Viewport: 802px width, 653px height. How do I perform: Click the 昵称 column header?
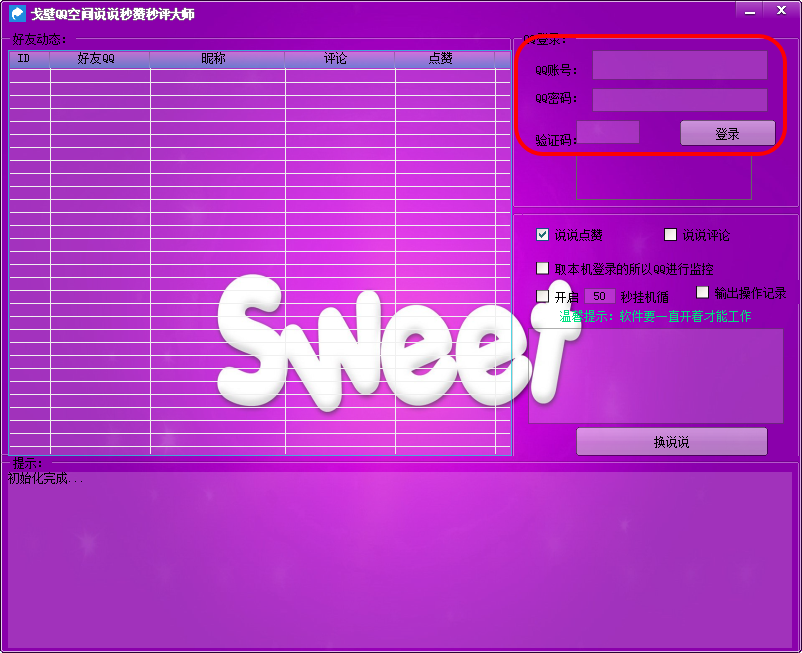click(217, 59)
